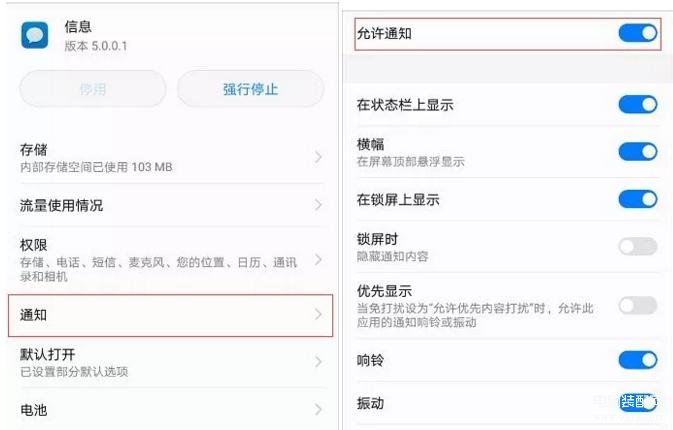Viewport: 673px width, 430px height.
Task: Click the Messages app icon
Action: tap(35, 36)
